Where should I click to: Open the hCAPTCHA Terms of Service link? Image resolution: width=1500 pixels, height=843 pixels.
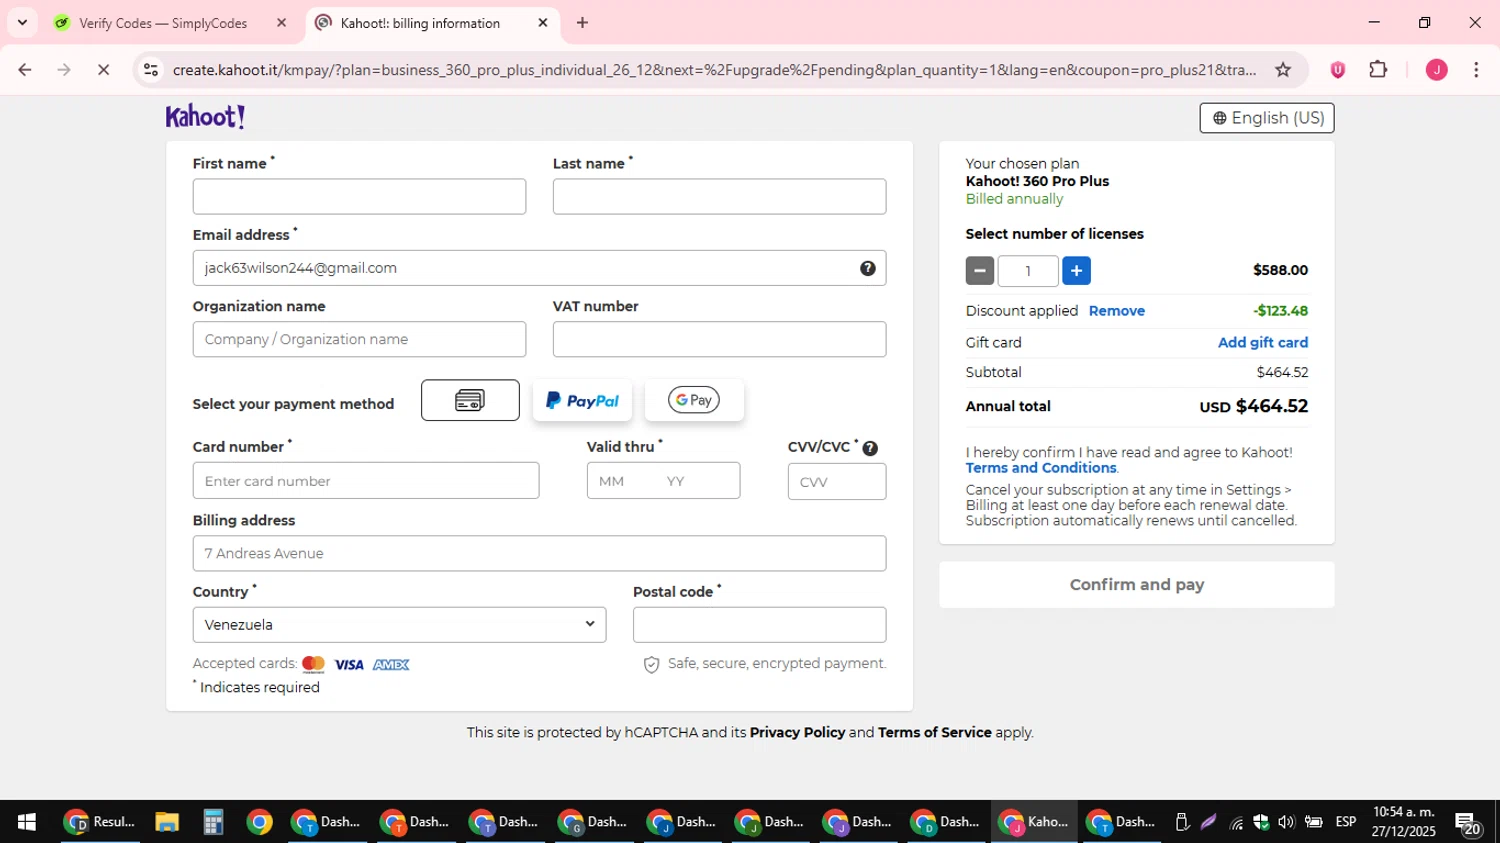[x=935, y=732]
